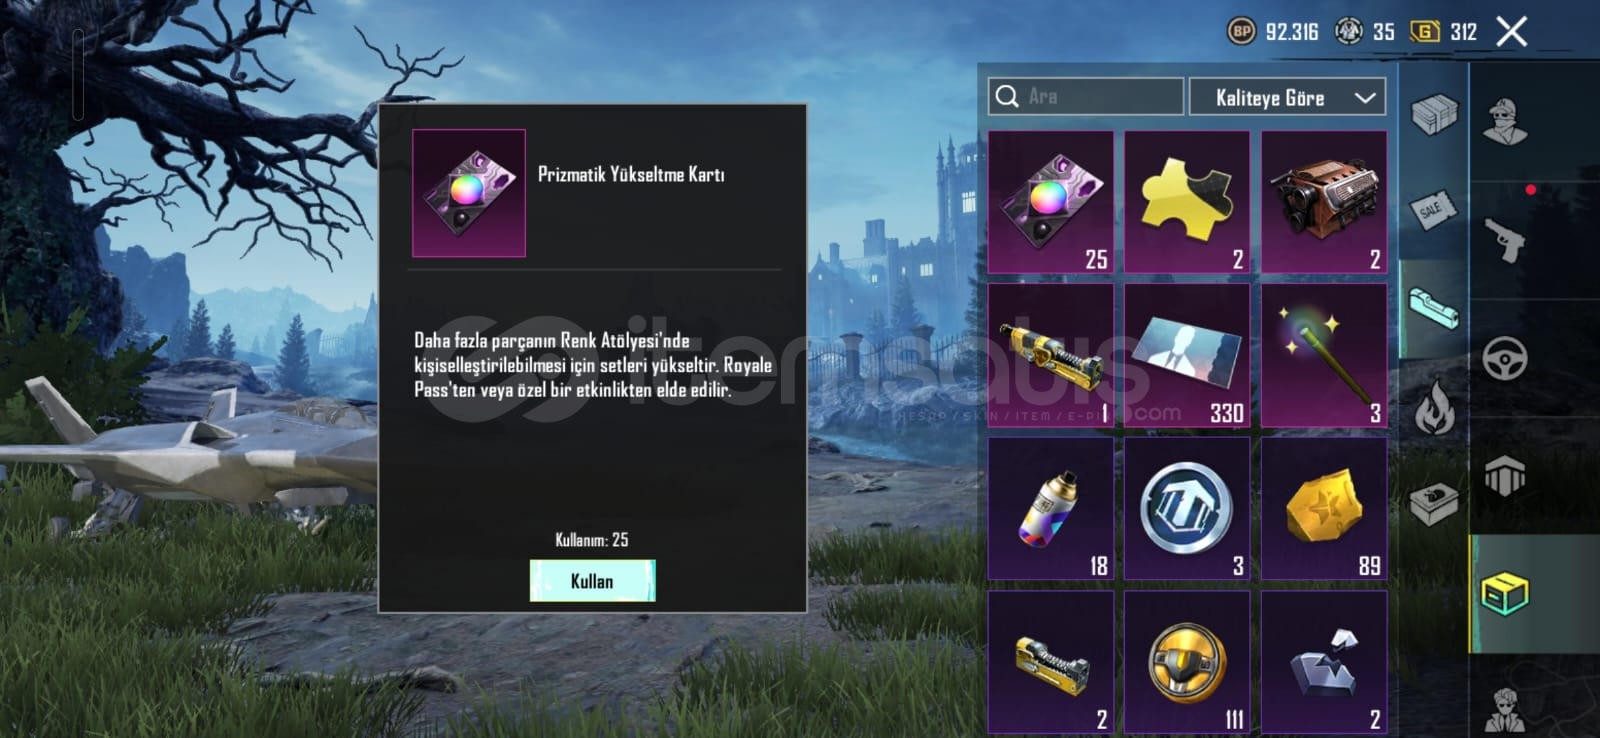Select the Prizmatik Yükseltme Kartı inventory item
Screen dimensions: 1600x738
click(x=1050, y=202)
